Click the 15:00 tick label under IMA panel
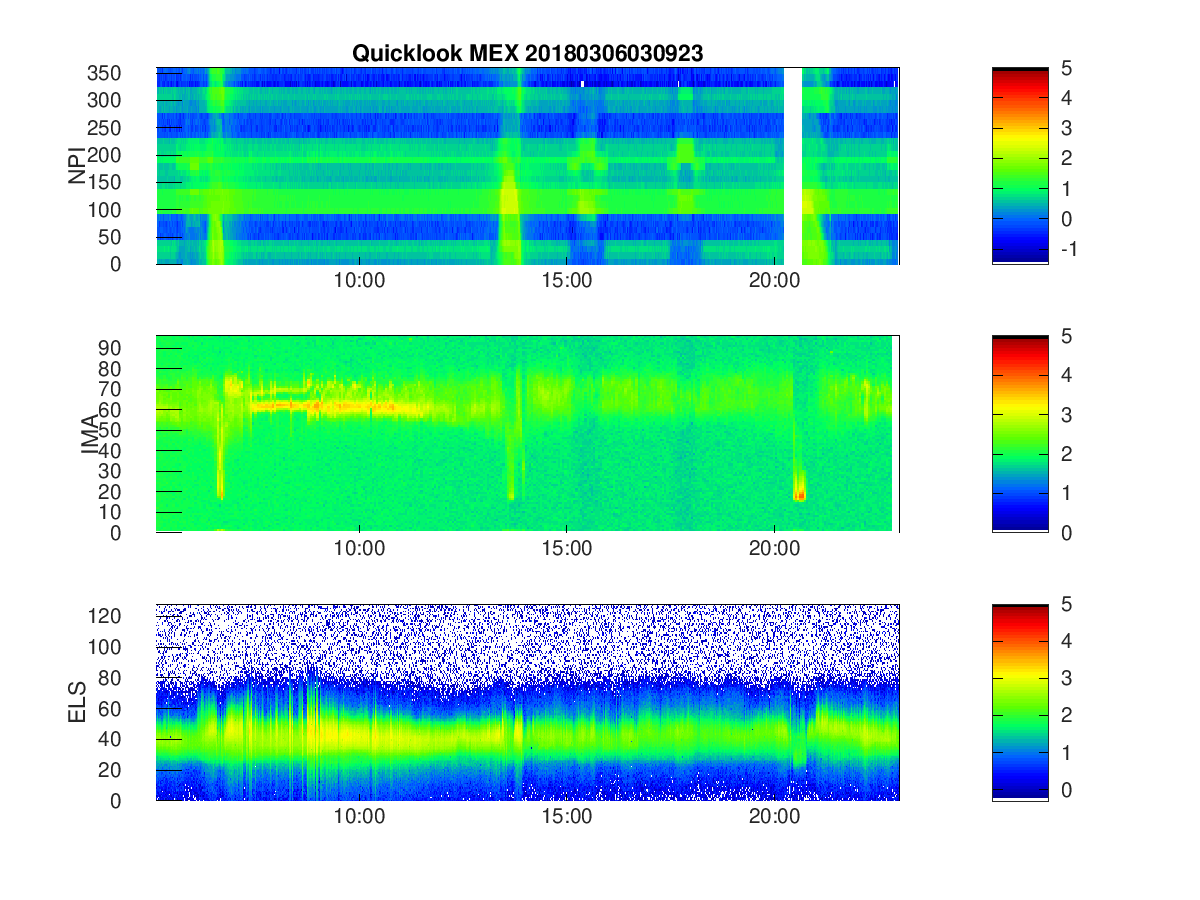The width and height of the screenshot is (1200, 900). [x=567, y=549]
